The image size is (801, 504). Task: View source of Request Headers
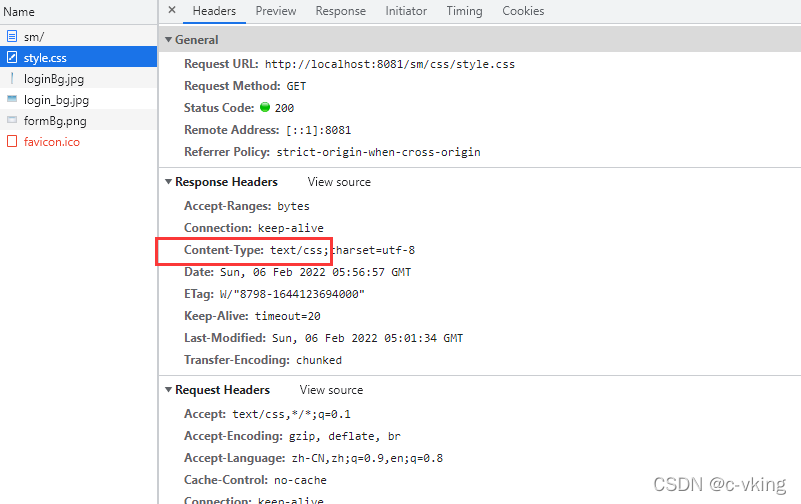[x=332, y=390]
